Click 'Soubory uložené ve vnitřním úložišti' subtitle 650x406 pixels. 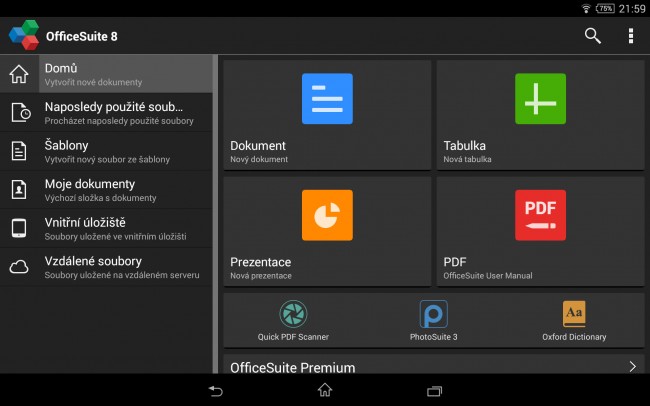coord(115,236)
